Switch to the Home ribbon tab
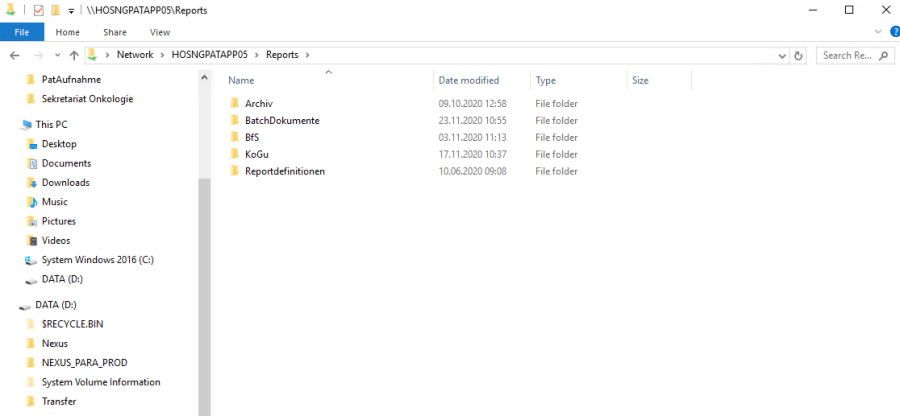900x416 pixels. pos(67,32)
